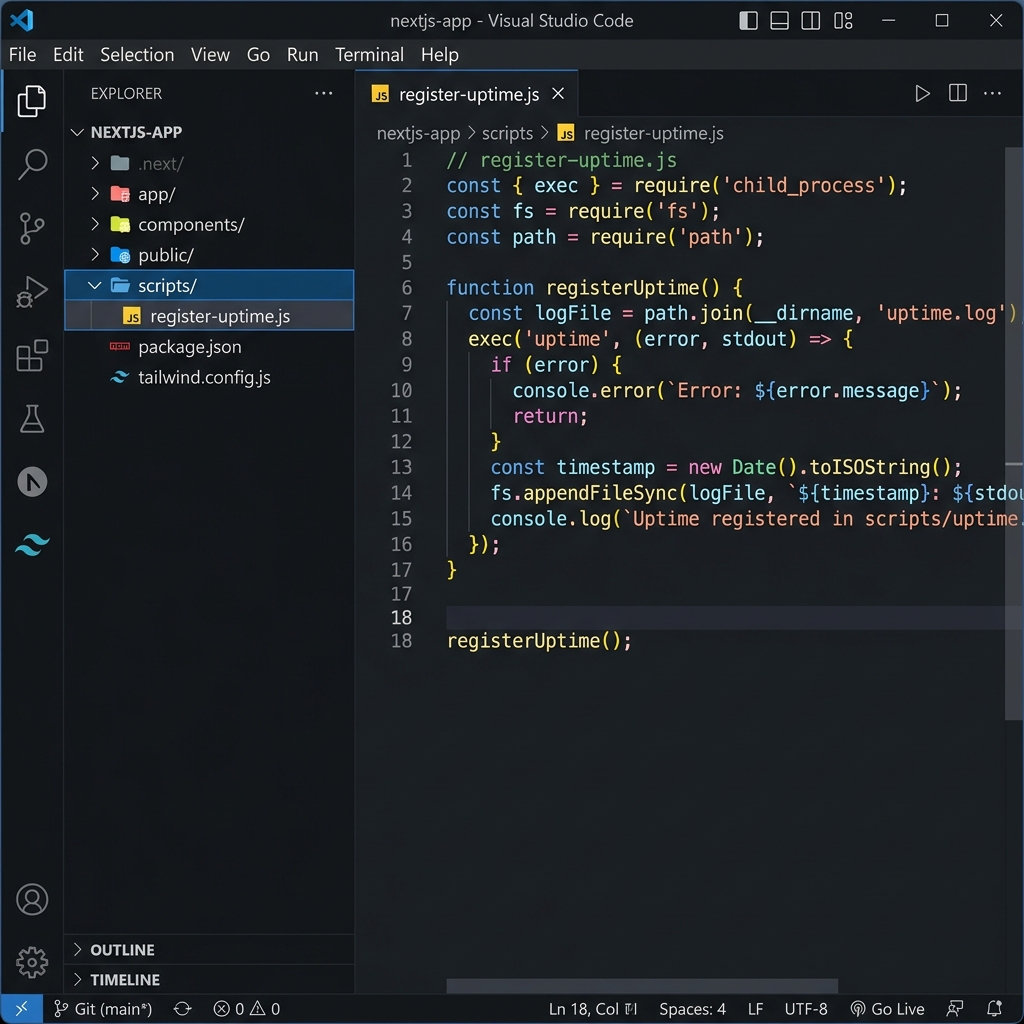Open the Tailwind CSS extension view
The width and height of the screenshot is (1024, 1024).
[31, 545]
